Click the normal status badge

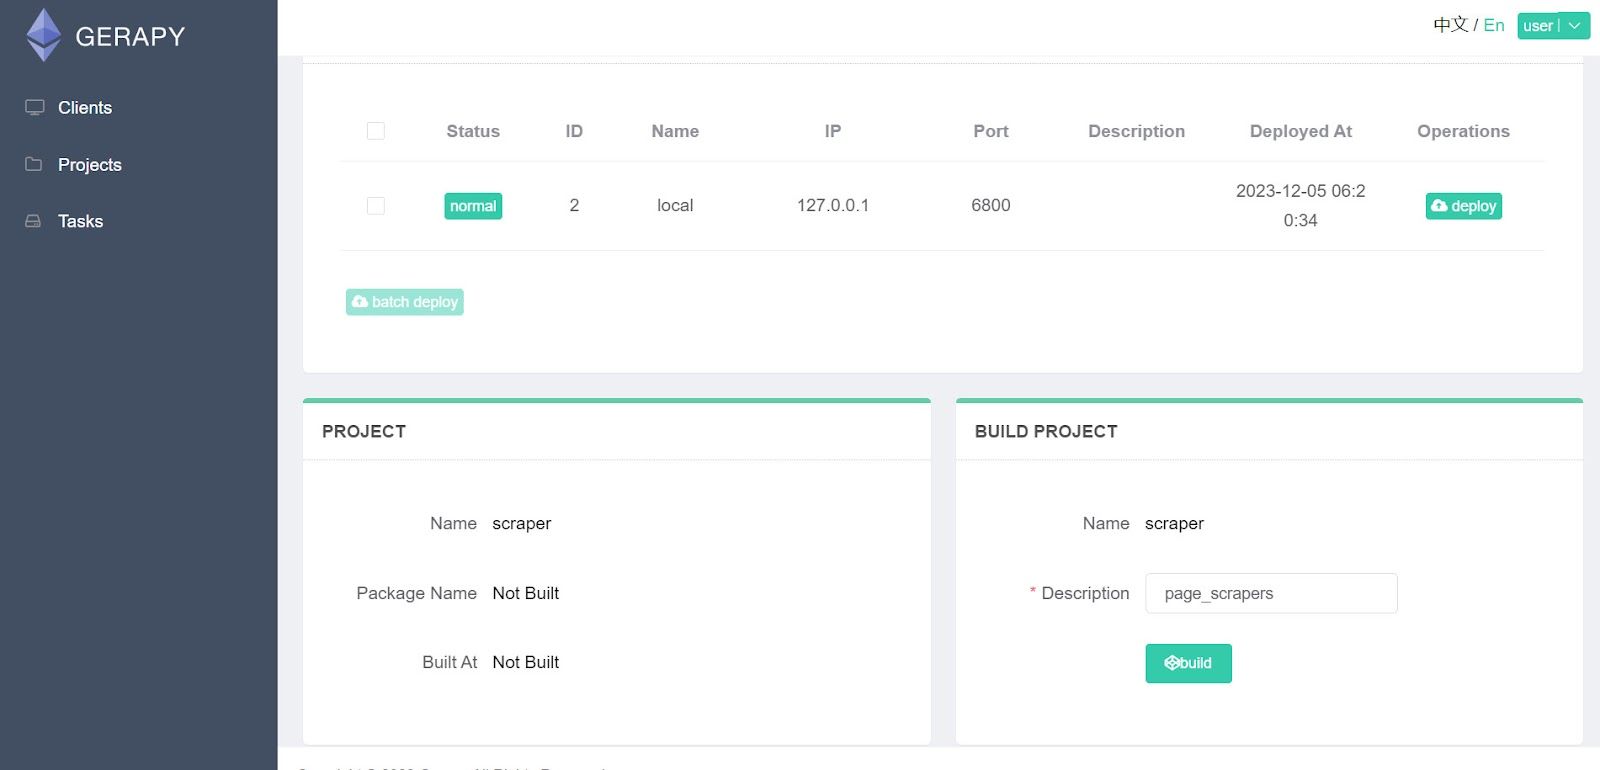point(473,206)
